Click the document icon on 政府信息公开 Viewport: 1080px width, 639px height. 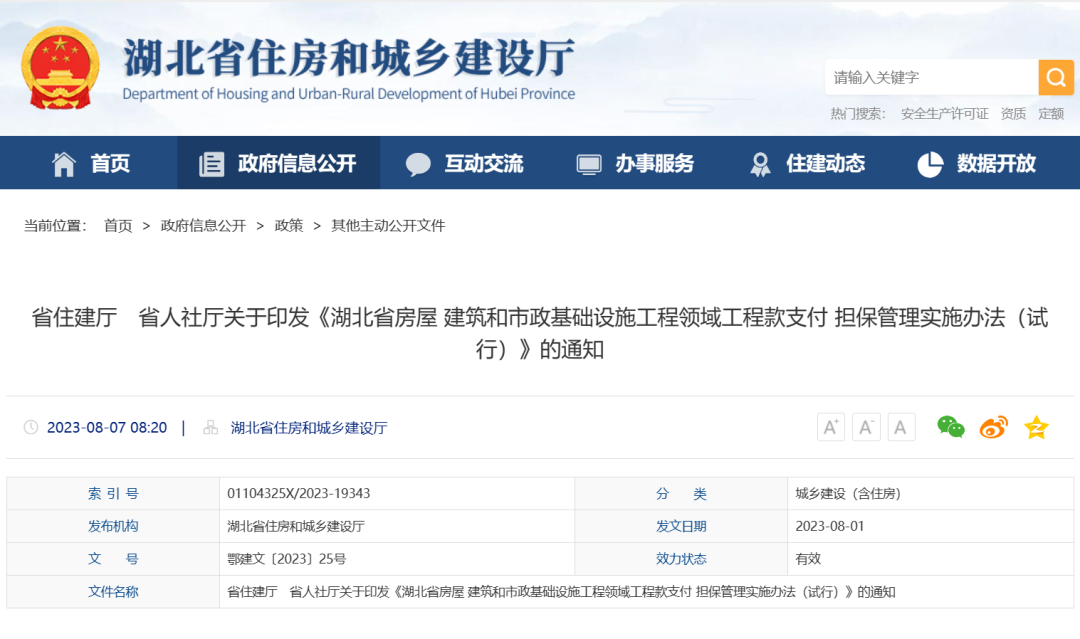pyautogui.click(x=211, y=163)
